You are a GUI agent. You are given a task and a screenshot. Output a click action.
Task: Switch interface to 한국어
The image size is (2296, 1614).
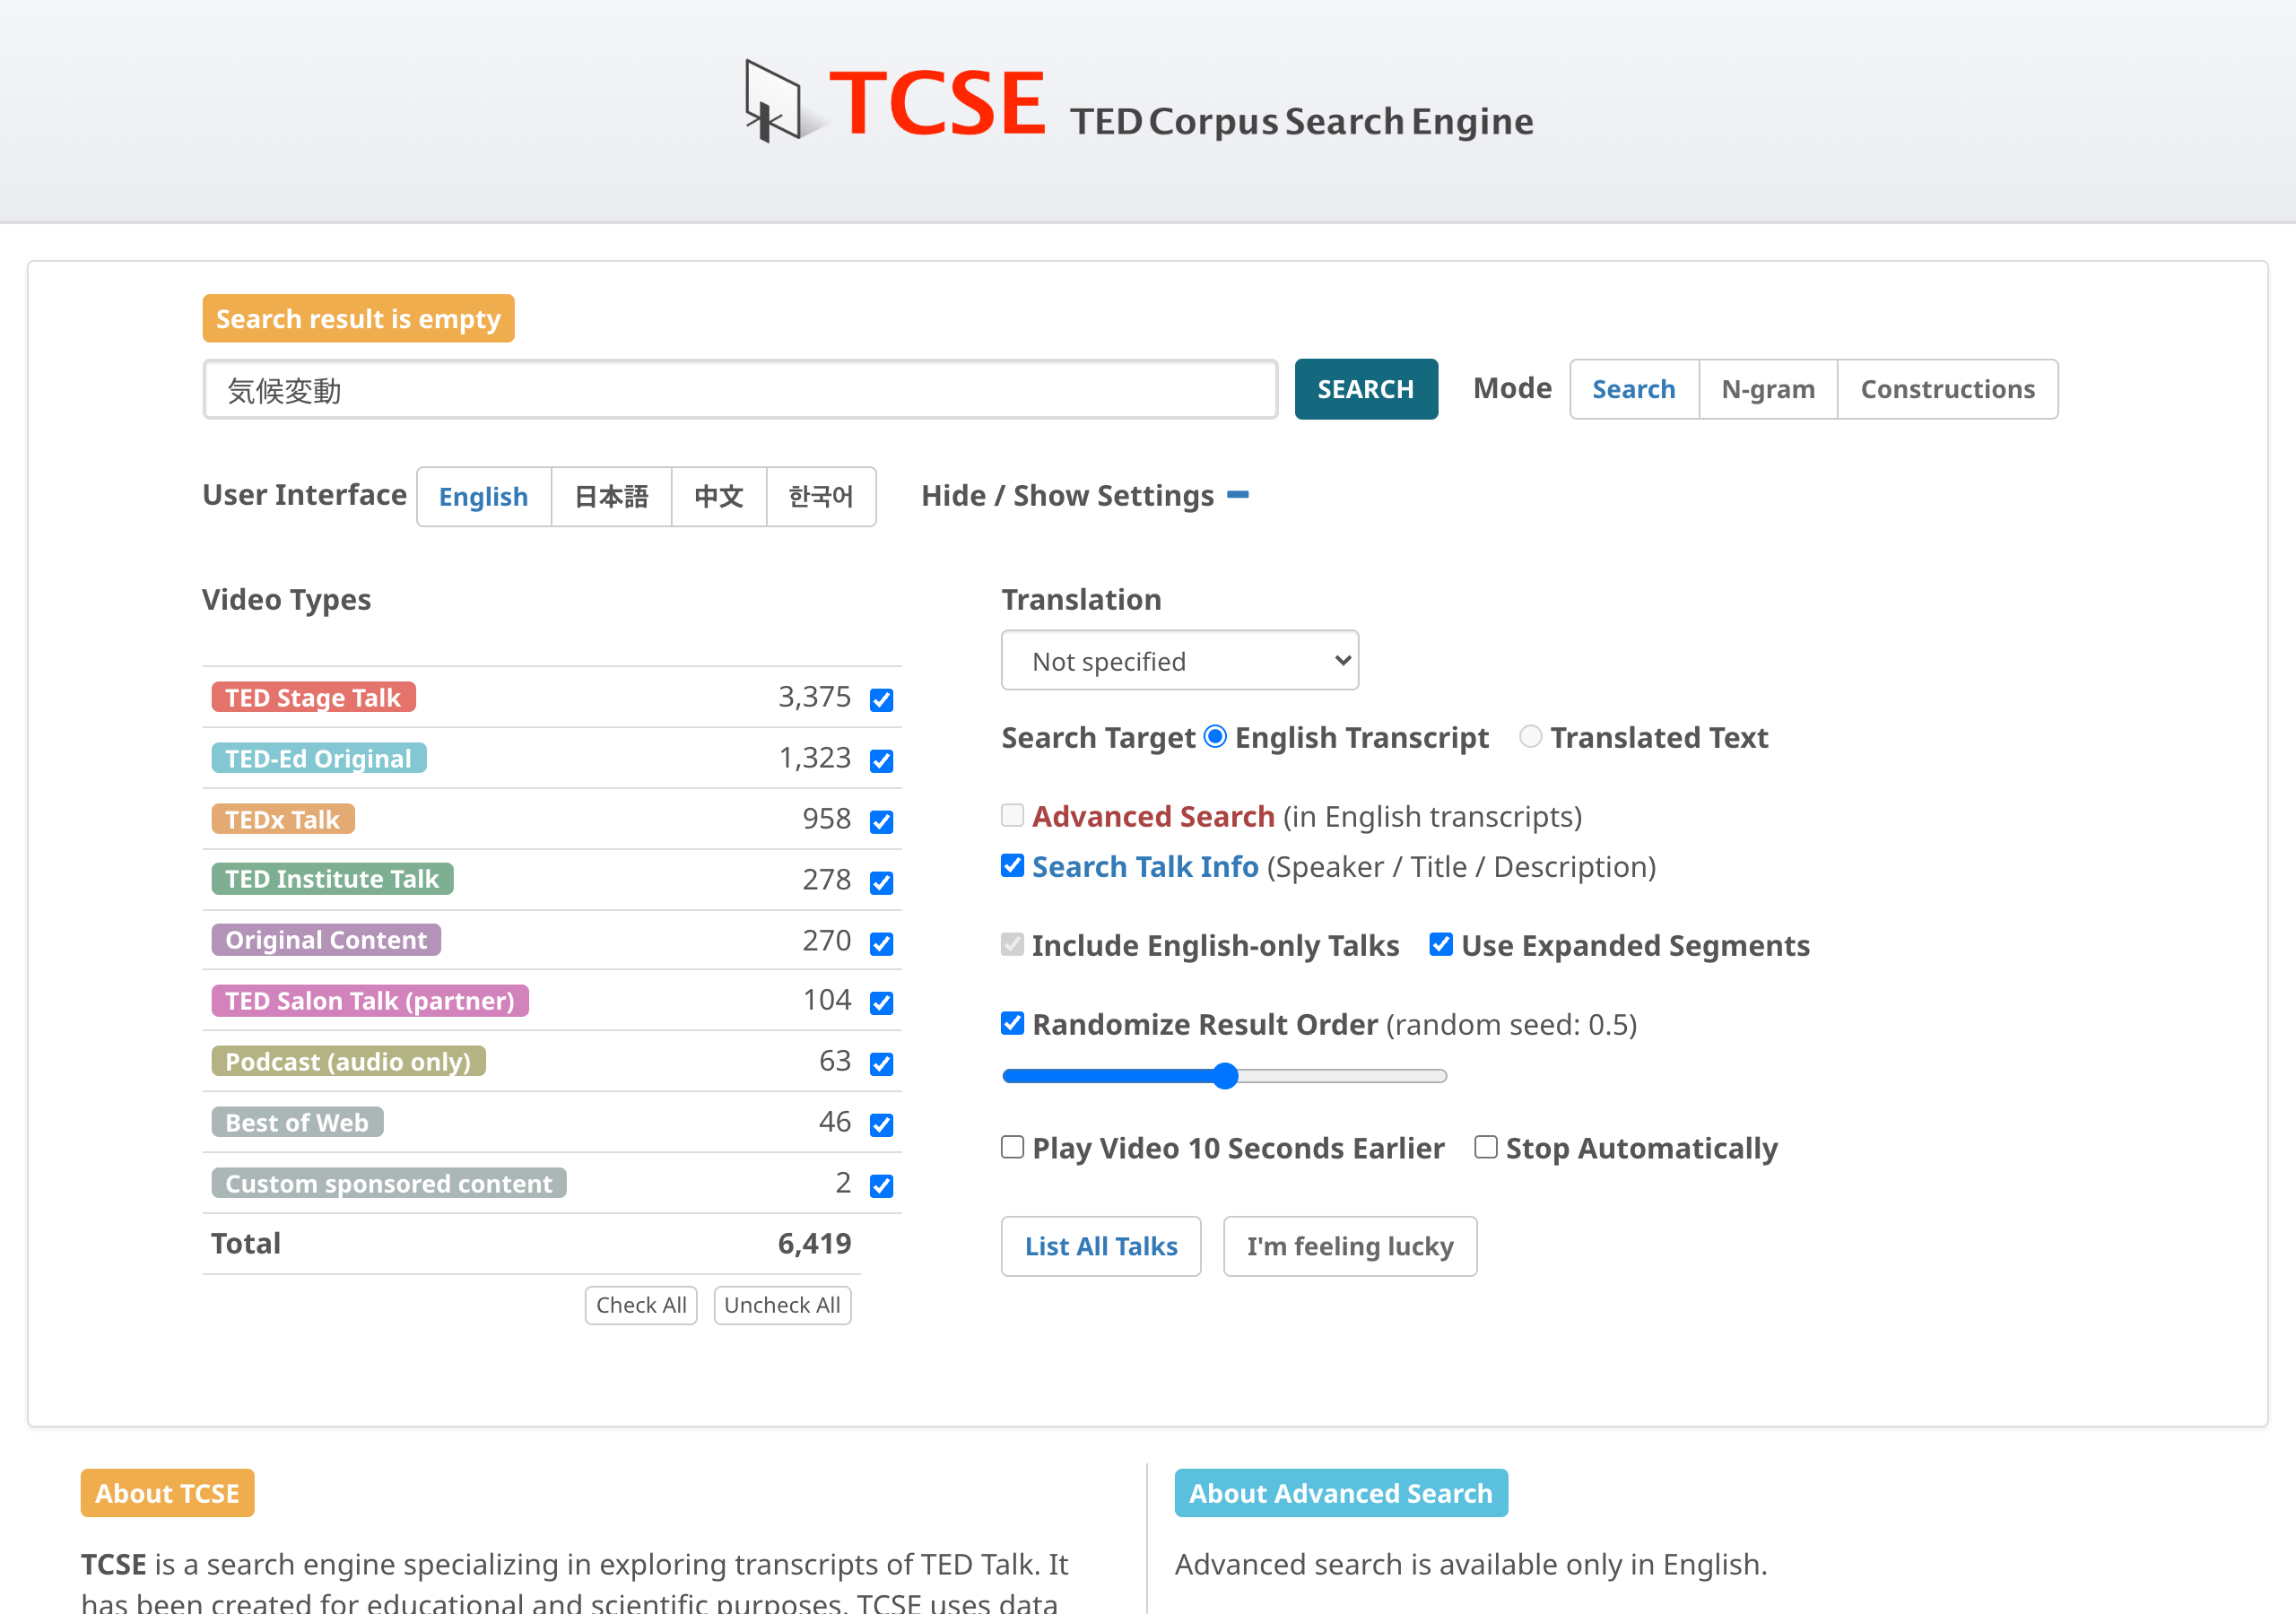point(821,496)
